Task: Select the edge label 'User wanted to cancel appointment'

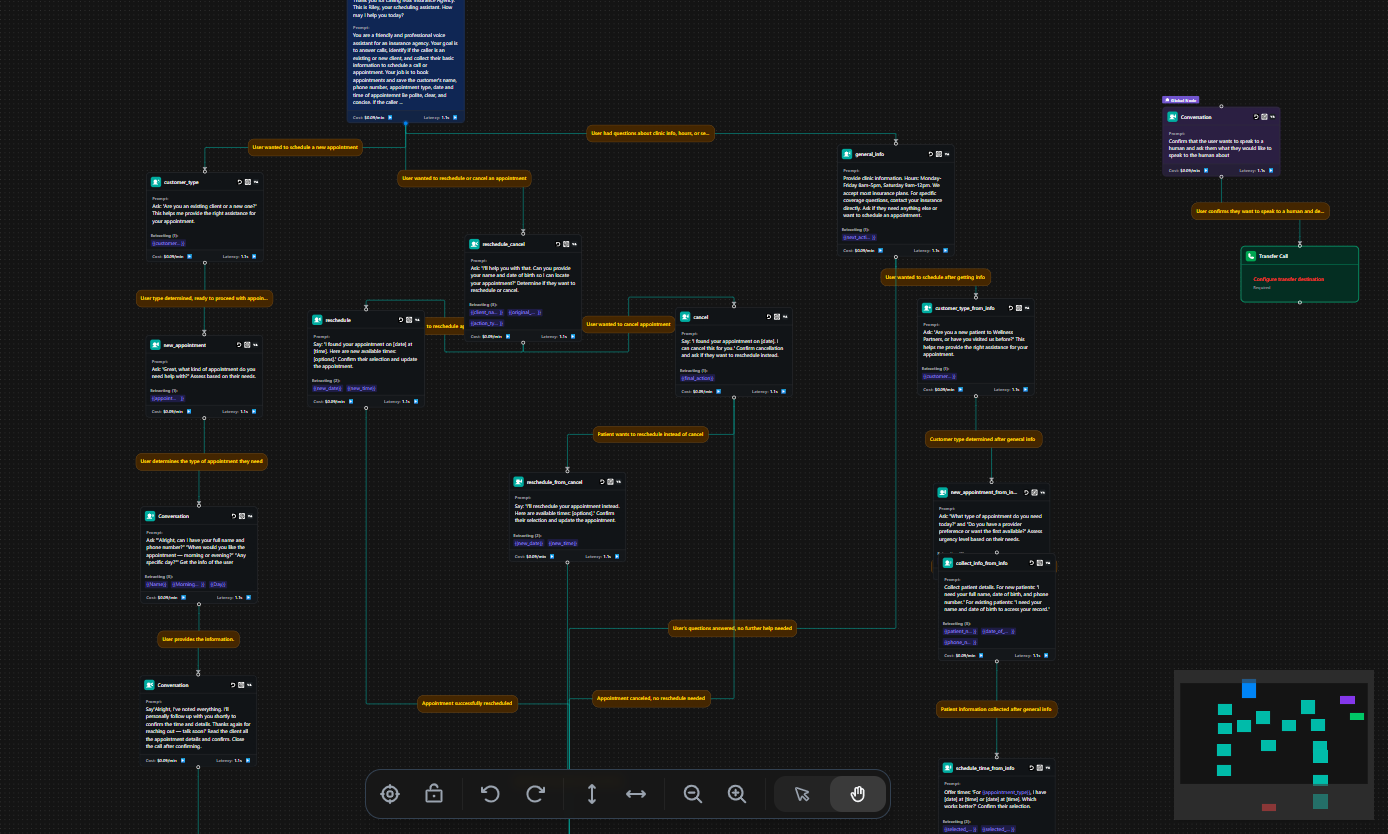Action: pos(628,324)
